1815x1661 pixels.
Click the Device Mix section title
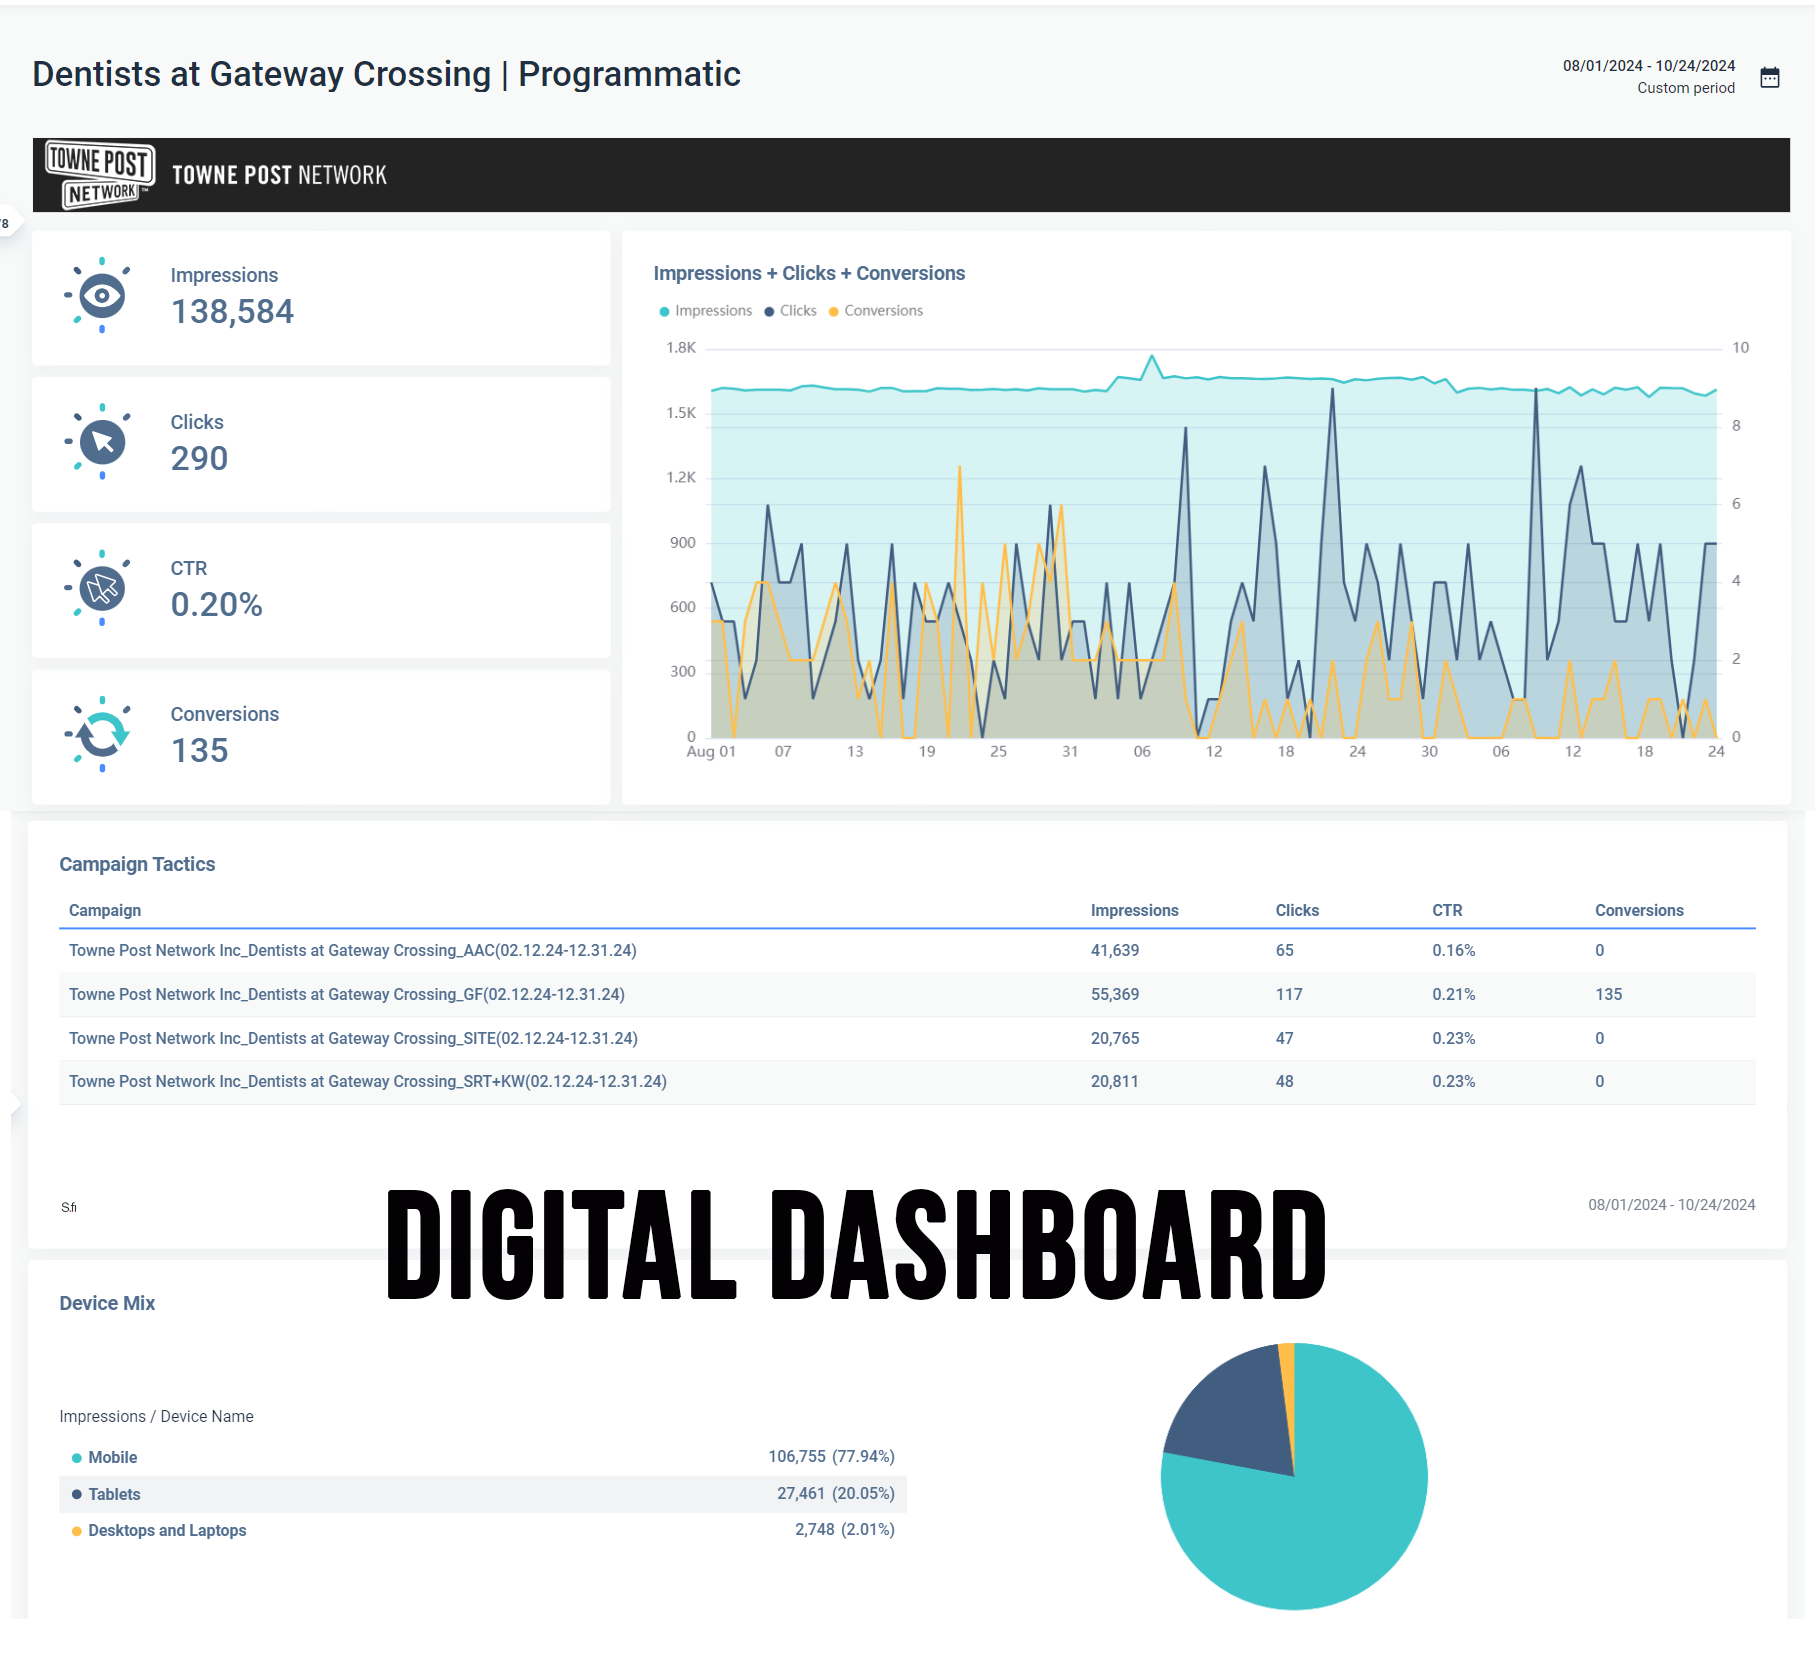(107, 1303)
